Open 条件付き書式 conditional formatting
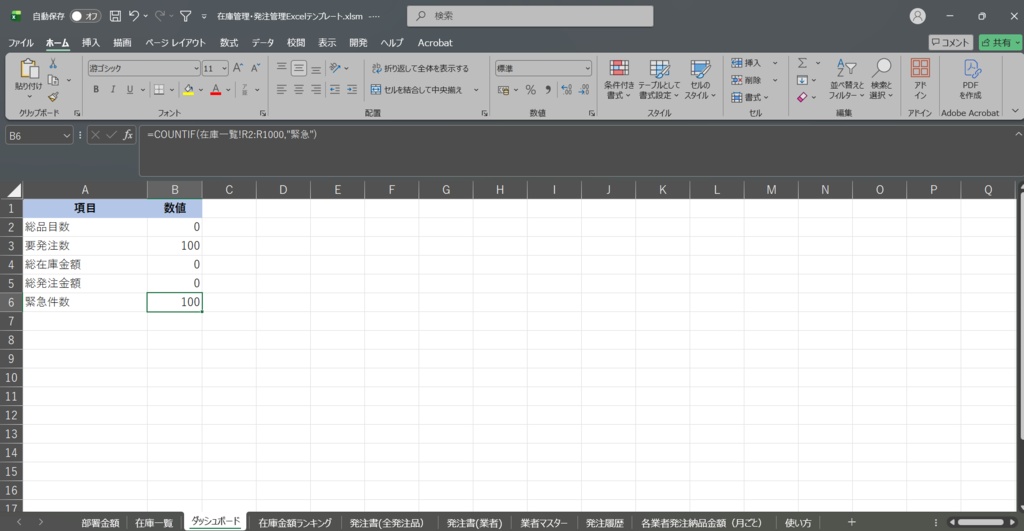This screenshot has width=1024, height=531. pyautogui.click(x=618, y=80)
